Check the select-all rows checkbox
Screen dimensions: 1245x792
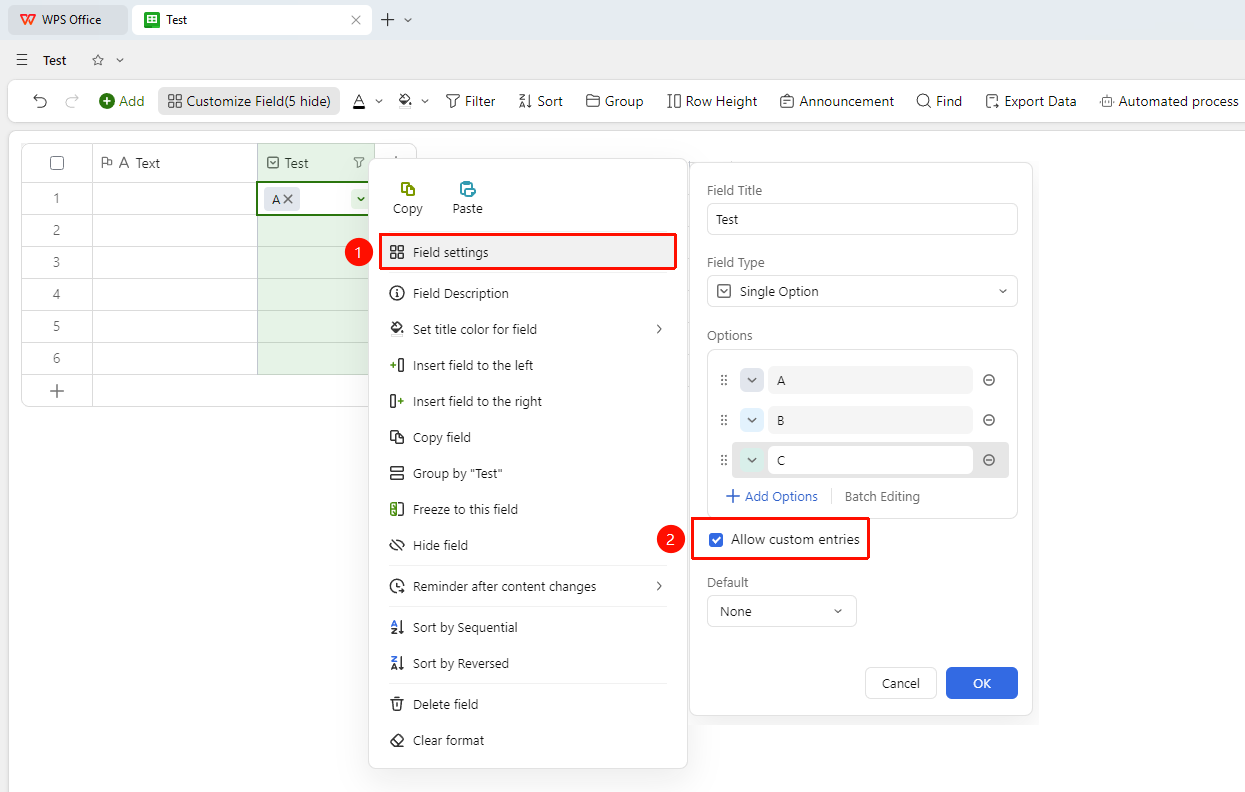click(x=57, y=163)
